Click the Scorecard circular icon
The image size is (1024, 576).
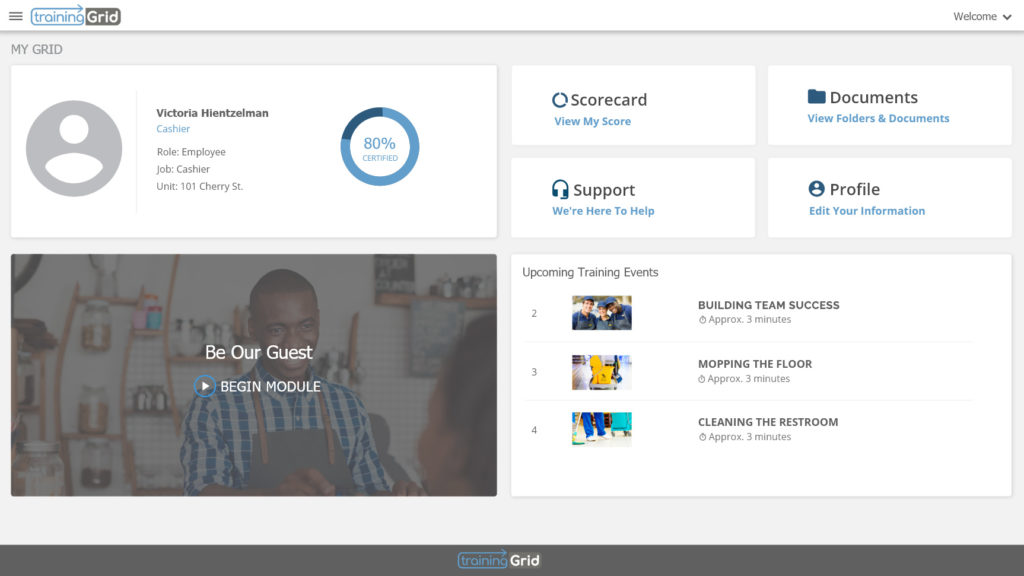(x=560, y=100)
